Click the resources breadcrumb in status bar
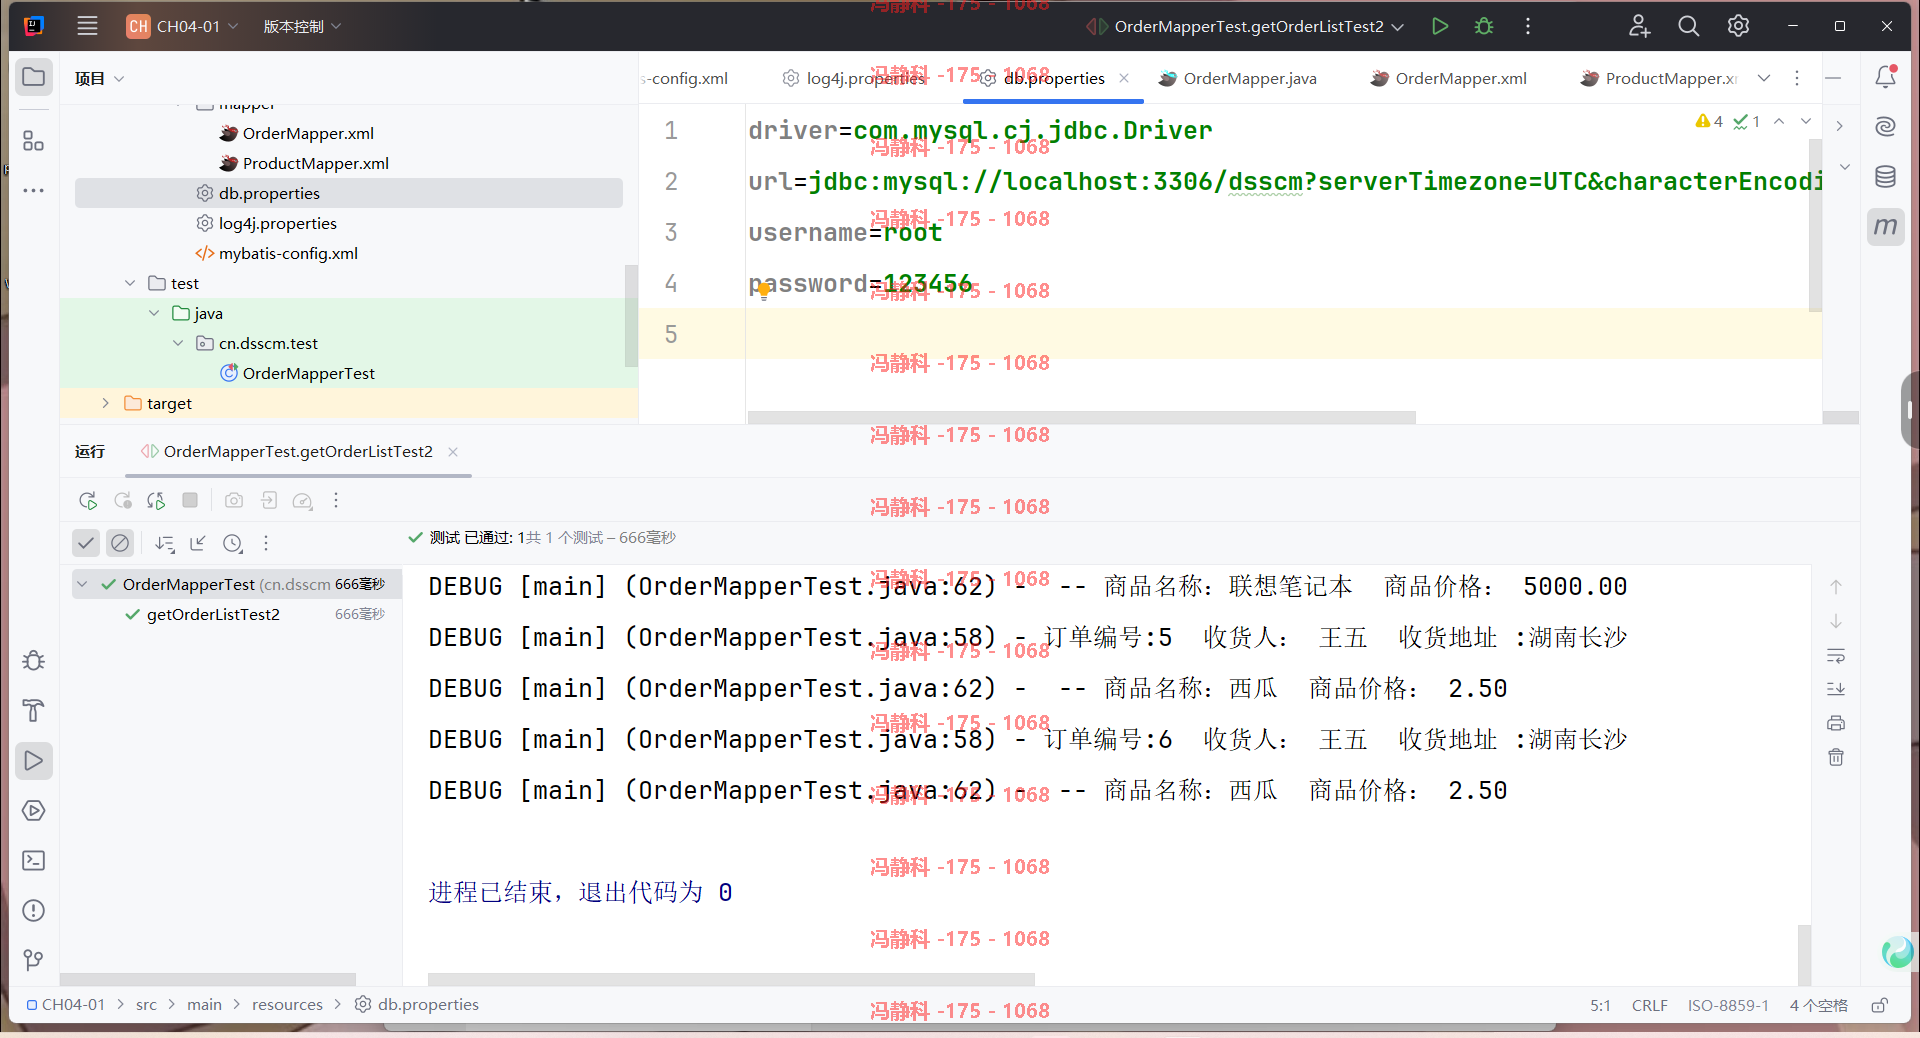Screen dimensions: 1920x1038 tap(287, 1005)
